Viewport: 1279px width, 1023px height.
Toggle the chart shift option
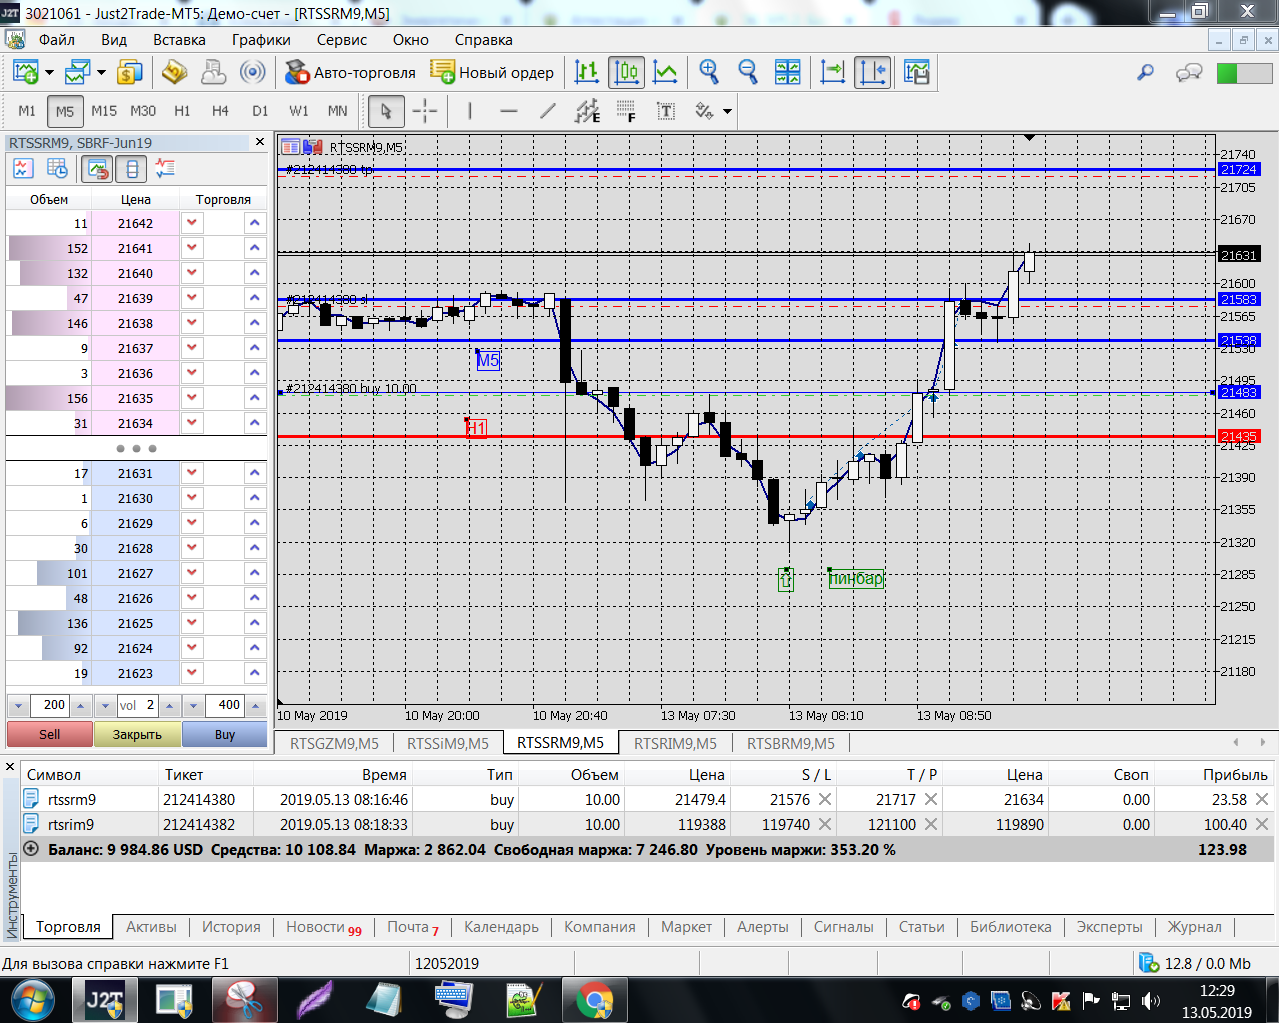click(x=872, y=72)
